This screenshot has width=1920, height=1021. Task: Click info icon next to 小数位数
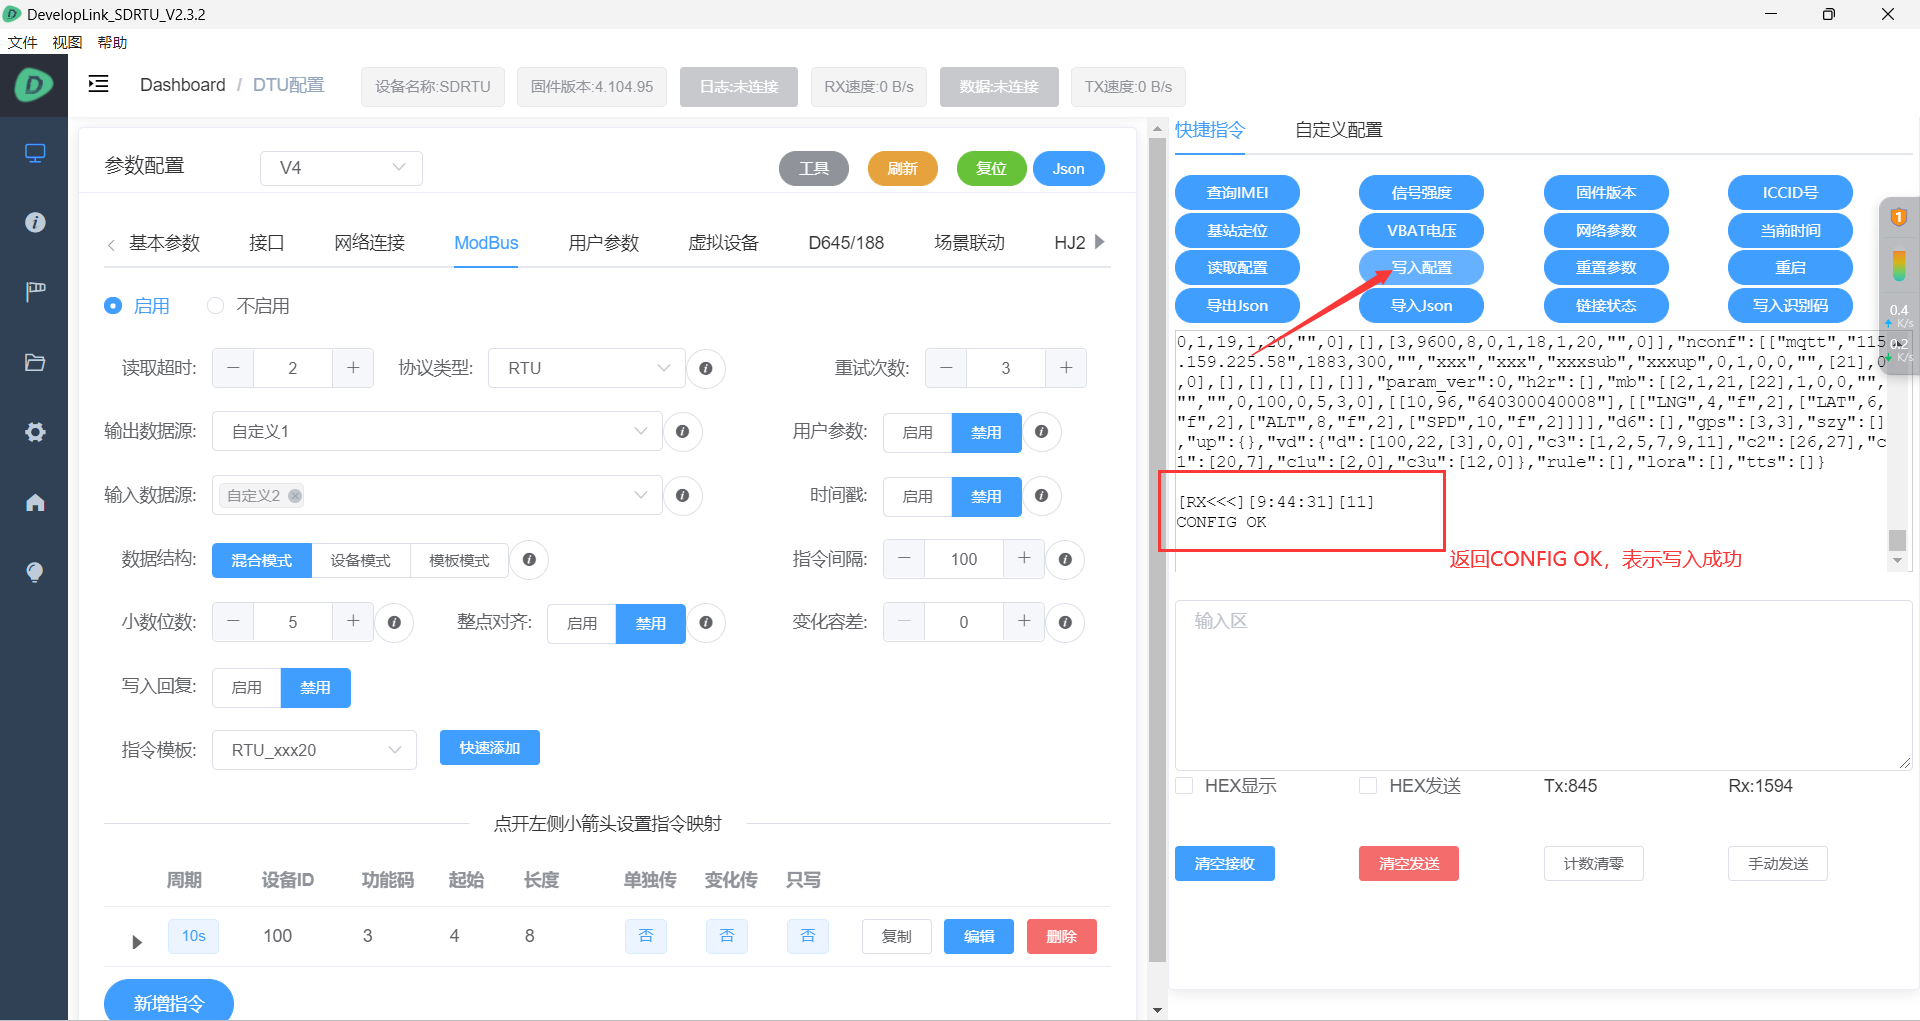pos(394,622)
